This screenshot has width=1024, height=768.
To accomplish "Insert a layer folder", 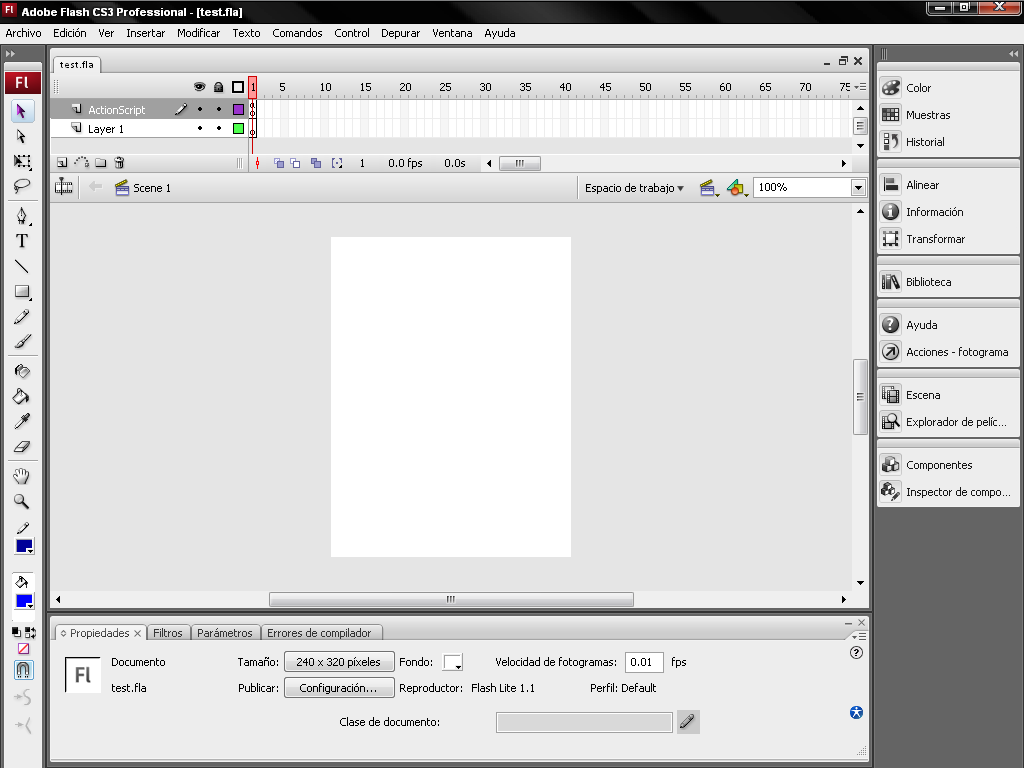I will [x=101, y=163].
